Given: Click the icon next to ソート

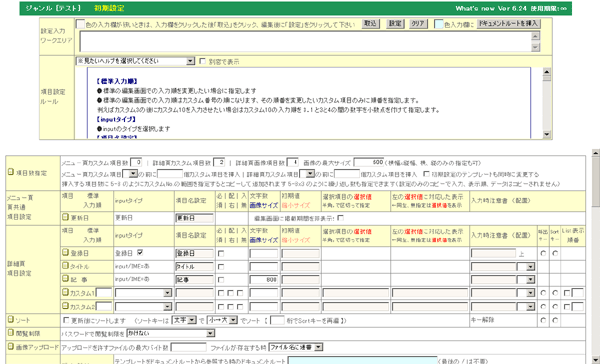Looking at the screenshot, I should tap(11, 319).
